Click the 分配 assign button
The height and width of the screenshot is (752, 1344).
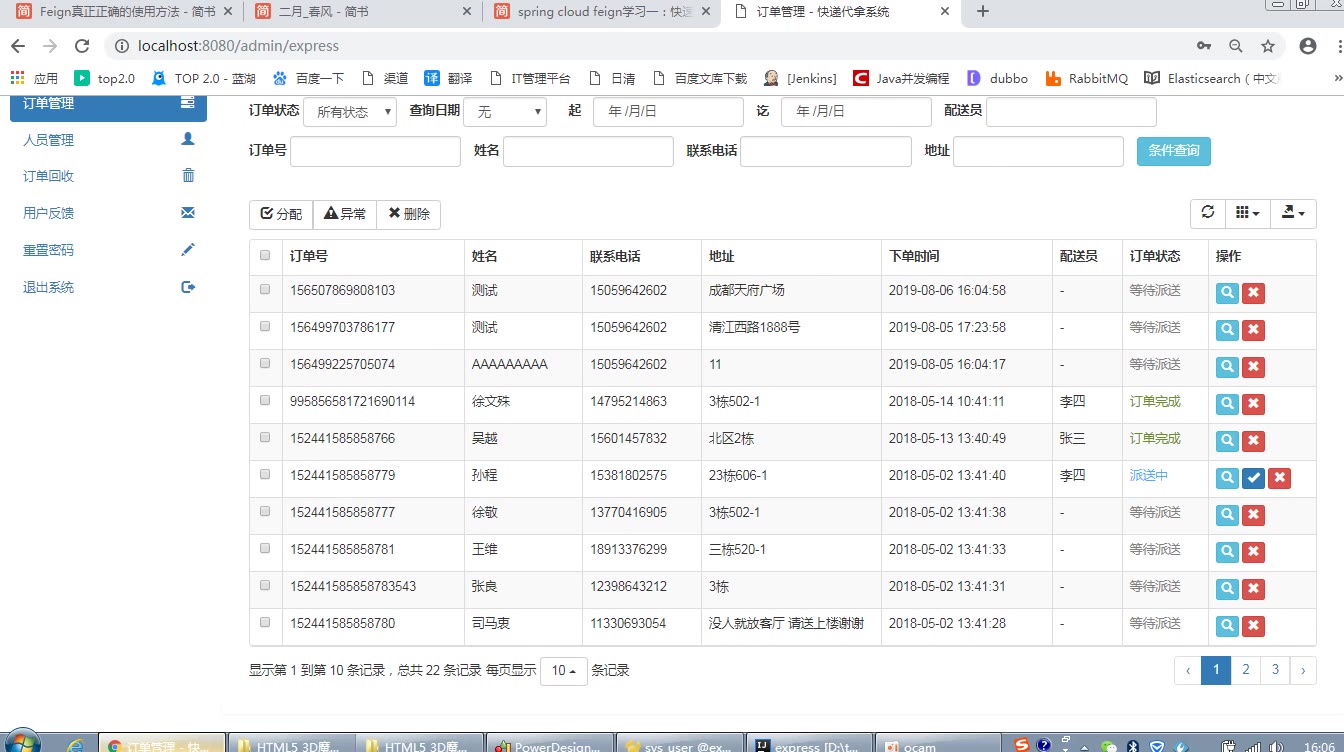point(281,214)
